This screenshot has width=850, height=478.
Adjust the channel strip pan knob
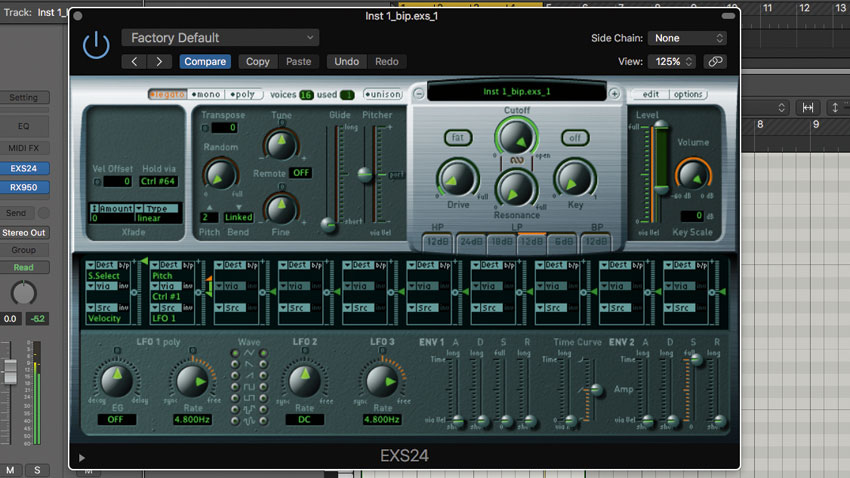[x=24, y=293]
